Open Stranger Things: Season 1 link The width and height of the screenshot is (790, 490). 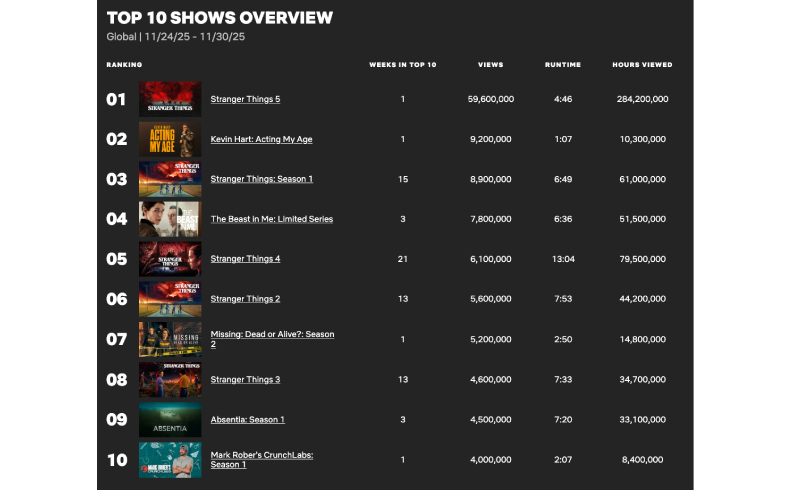tap(261, 179)
